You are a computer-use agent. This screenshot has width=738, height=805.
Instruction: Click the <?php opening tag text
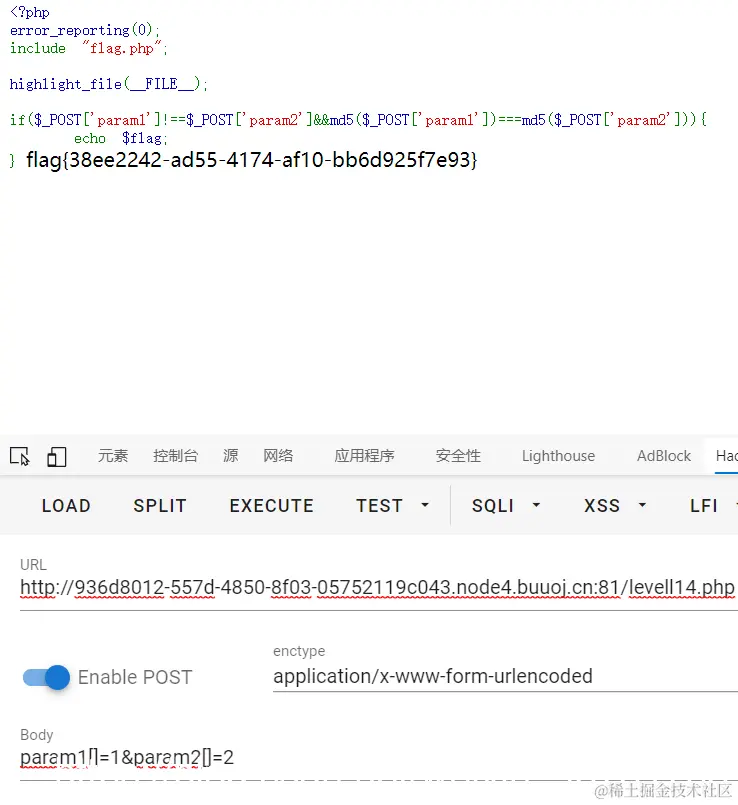30,11
